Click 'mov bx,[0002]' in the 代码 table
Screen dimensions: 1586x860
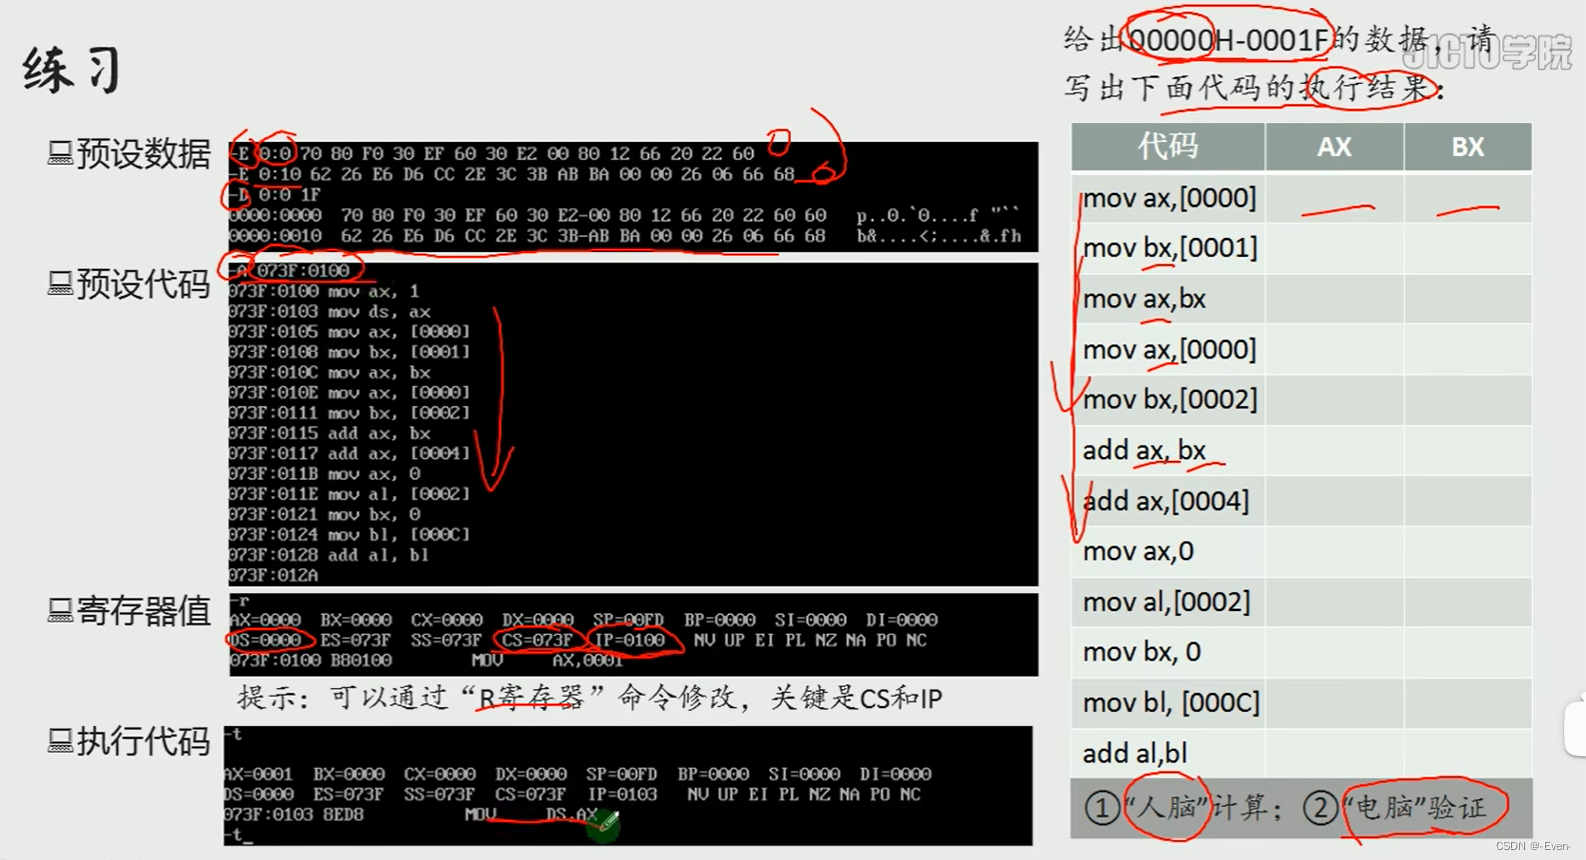tap(1170, 400)
